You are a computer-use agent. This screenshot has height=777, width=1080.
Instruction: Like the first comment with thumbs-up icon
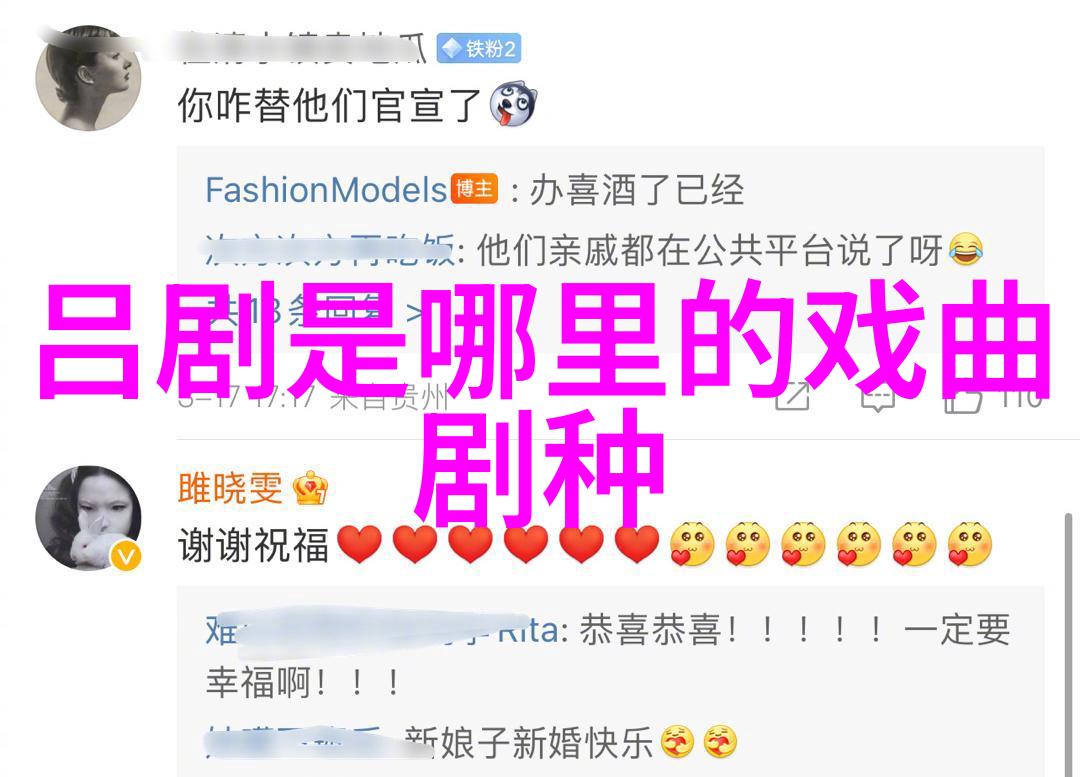[x=963, y=397]
